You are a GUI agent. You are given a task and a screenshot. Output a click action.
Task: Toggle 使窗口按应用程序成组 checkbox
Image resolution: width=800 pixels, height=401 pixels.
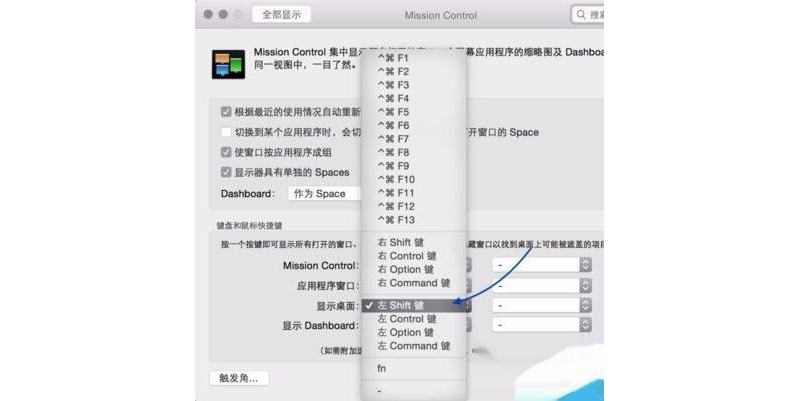tap(226, 152)
